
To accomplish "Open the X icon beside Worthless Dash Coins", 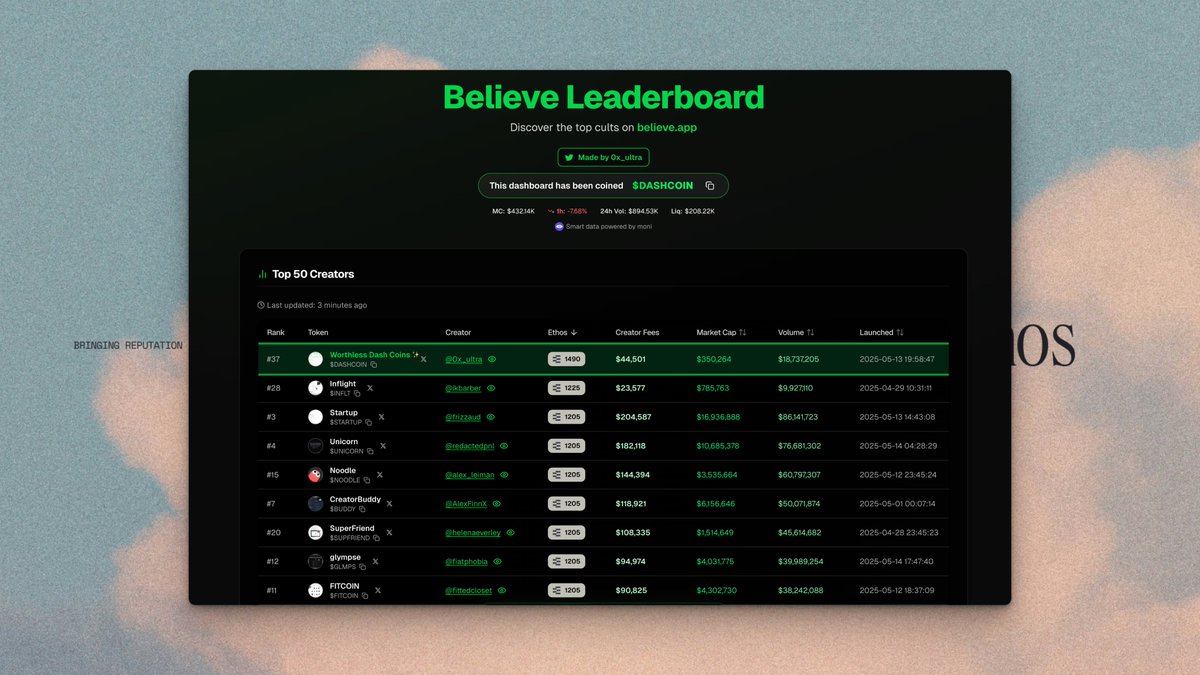I will [423, 359].
